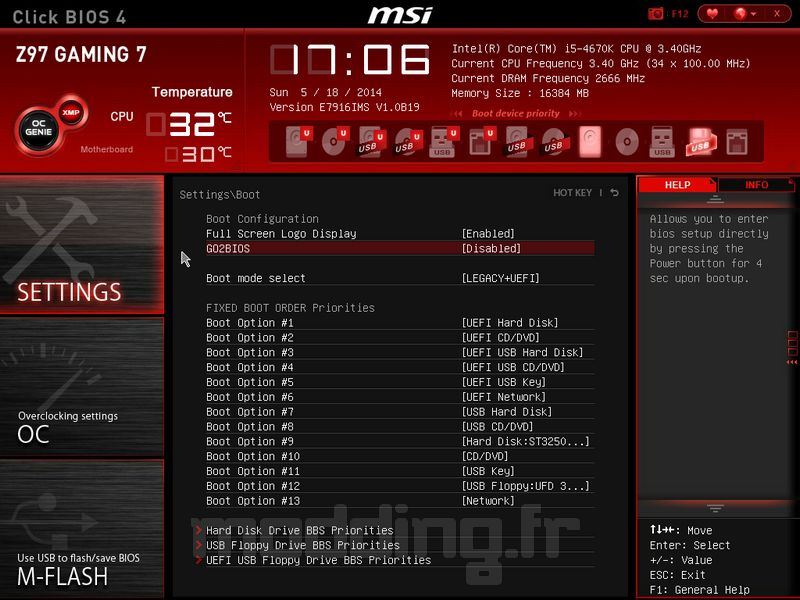The width and height of the screenshot is (800, 600).
Task: Click the 17:06 clock display
Action: [x=351, y=60]
